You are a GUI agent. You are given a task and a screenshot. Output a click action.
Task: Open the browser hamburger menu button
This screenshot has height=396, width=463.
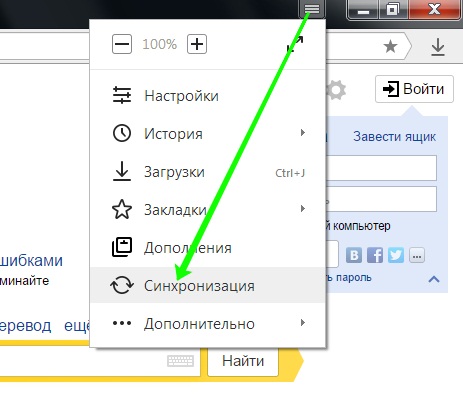[x=312, y=8]
